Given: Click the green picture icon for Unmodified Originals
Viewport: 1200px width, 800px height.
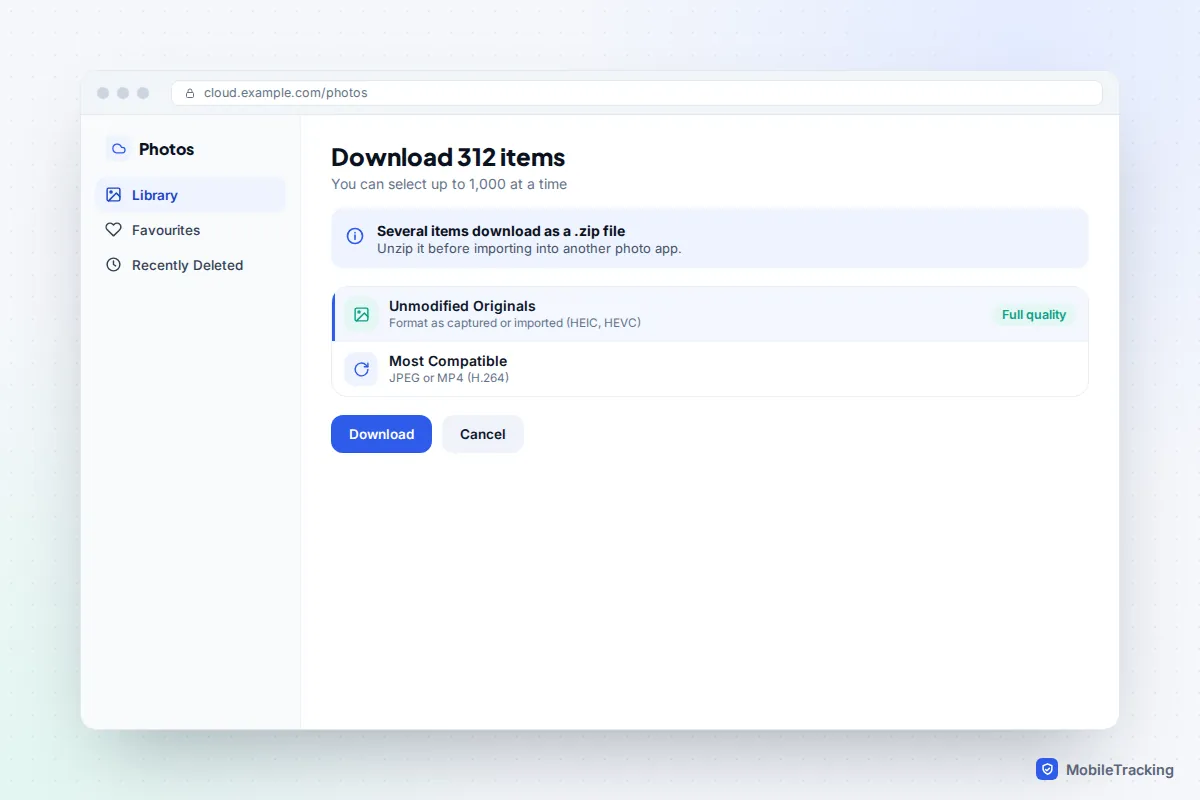Looking at the screenshot, I should (361, 314).
